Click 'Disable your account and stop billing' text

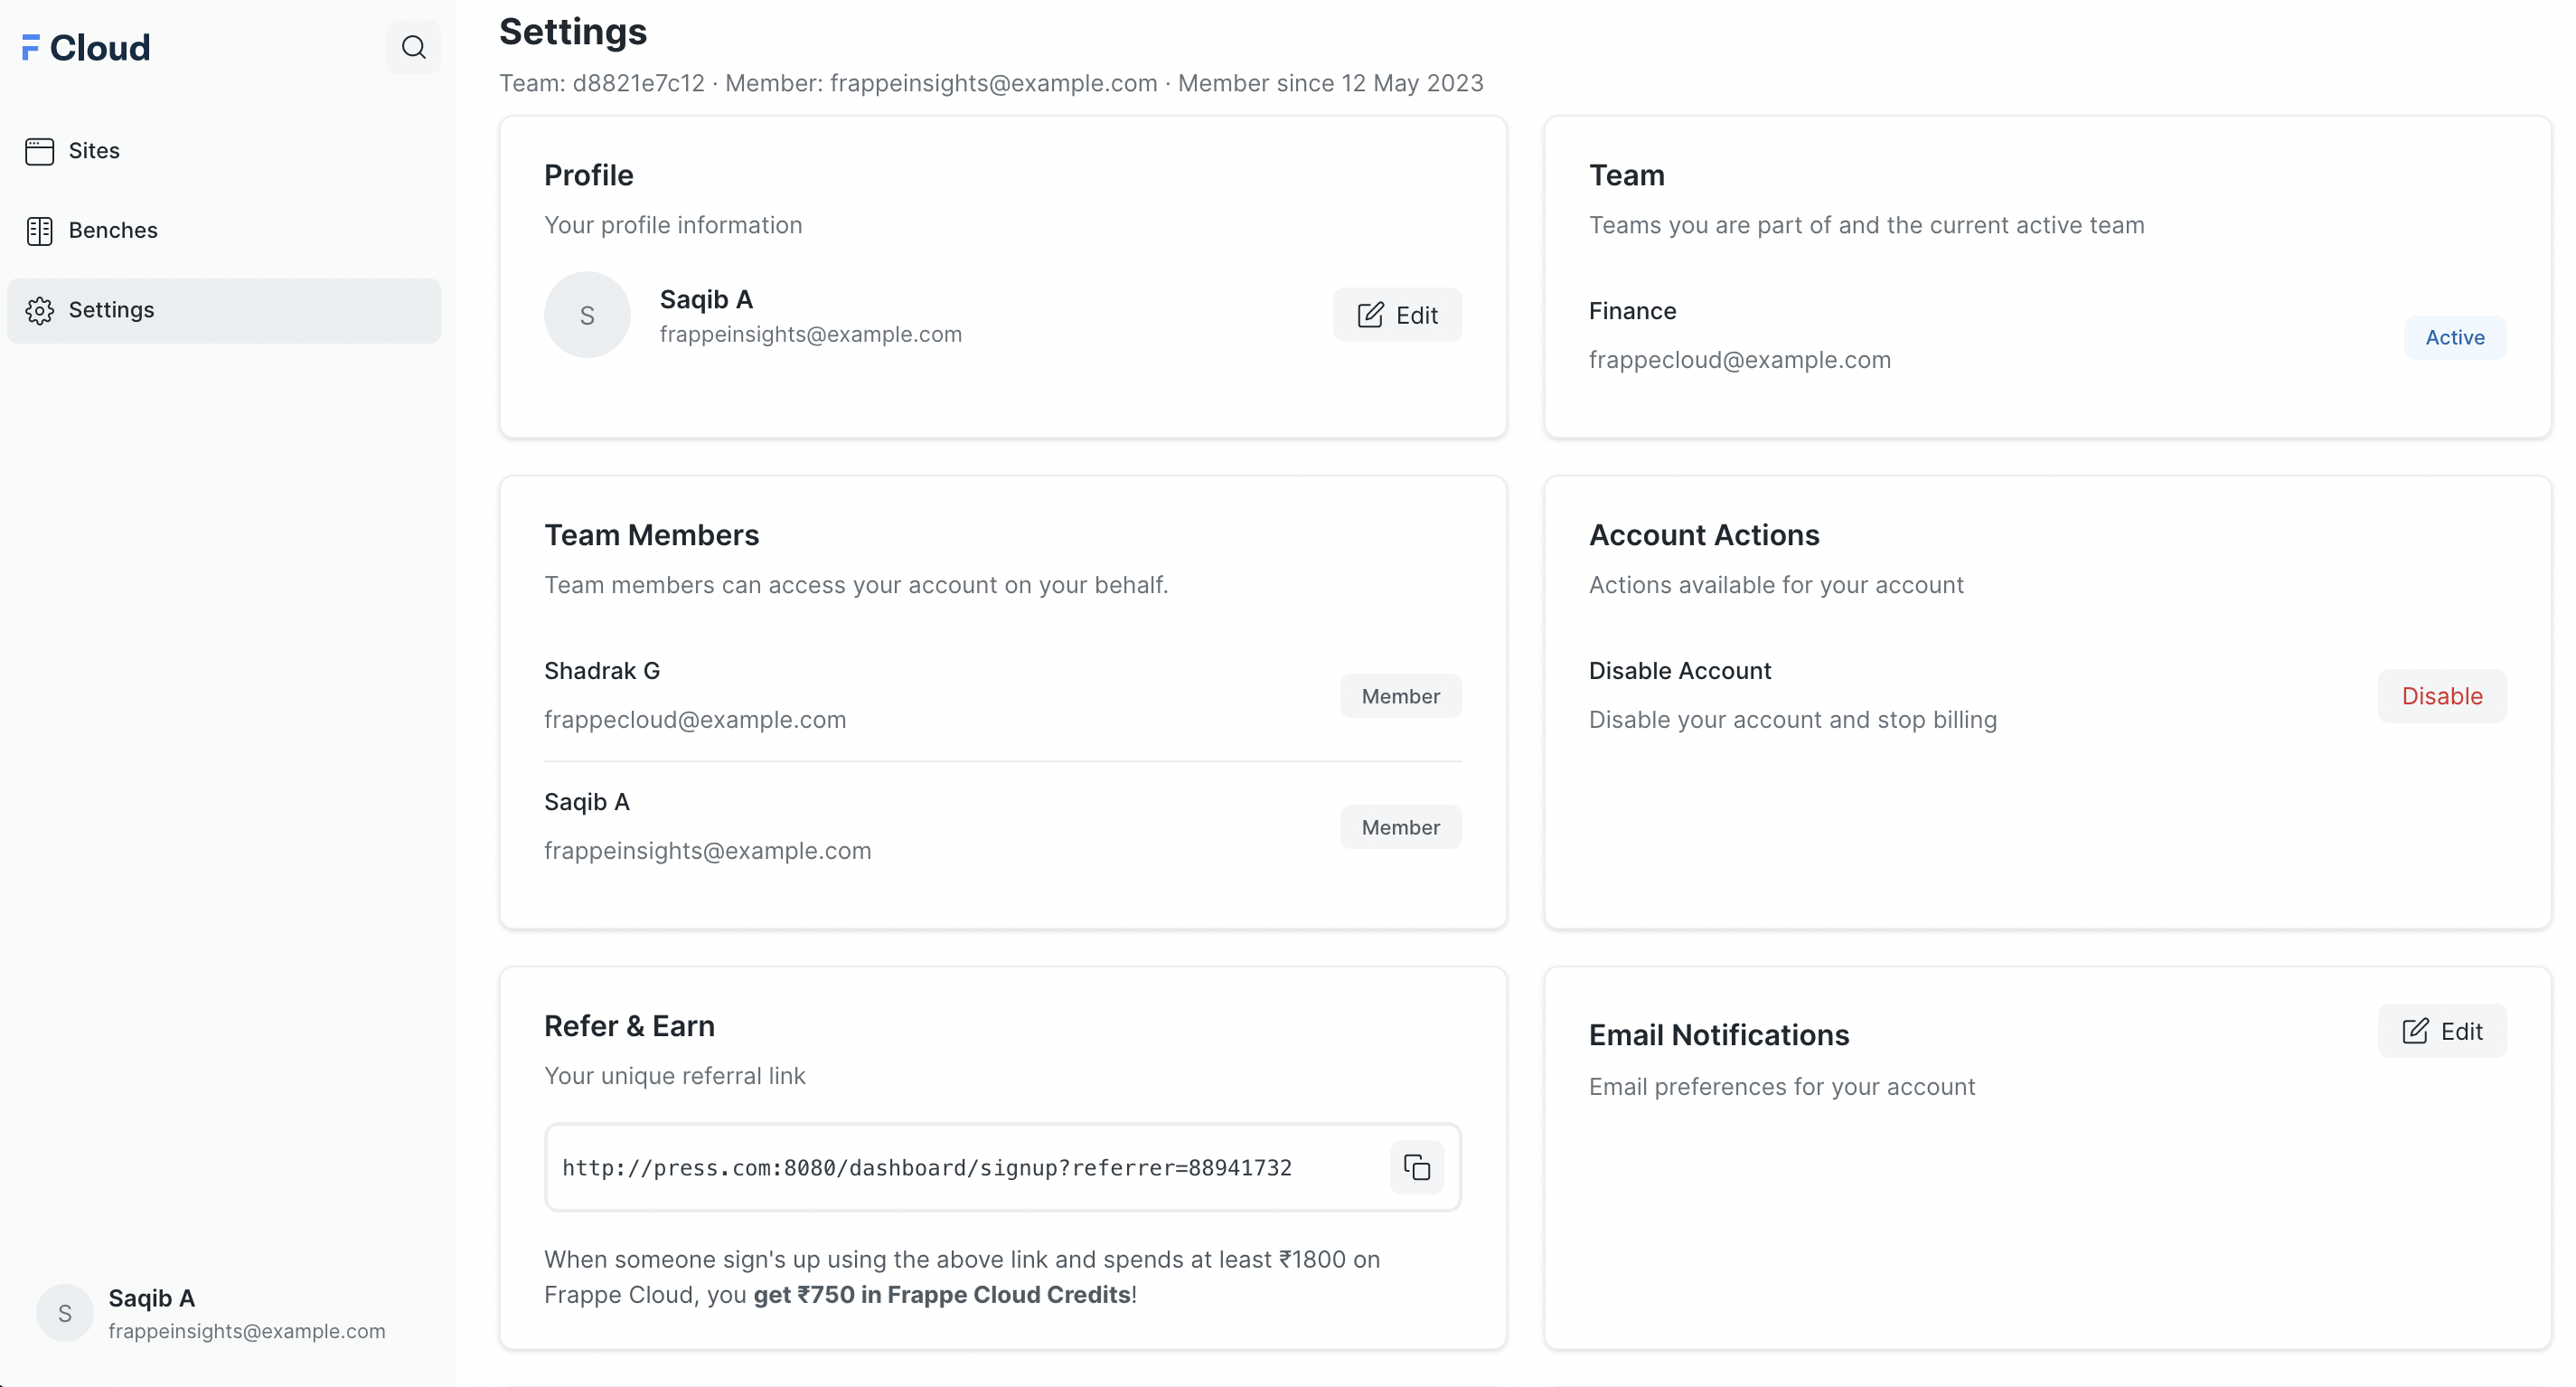coord(1792,720)
